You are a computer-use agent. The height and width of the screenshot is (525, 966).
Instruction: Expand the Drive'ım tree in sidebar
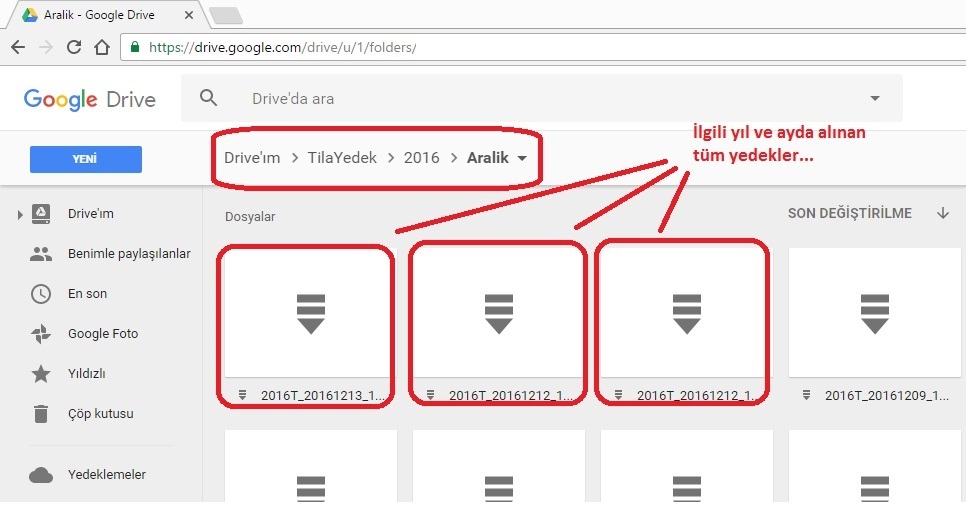tap(20, 214)
